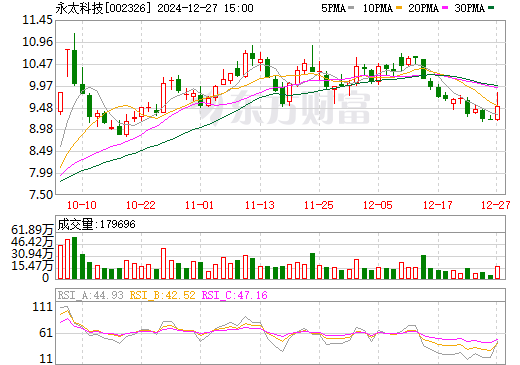The height and width of the screenshot is (365, 520).
Task: Click the stock title 永太科技[002326]
Action: click(103, 8)
